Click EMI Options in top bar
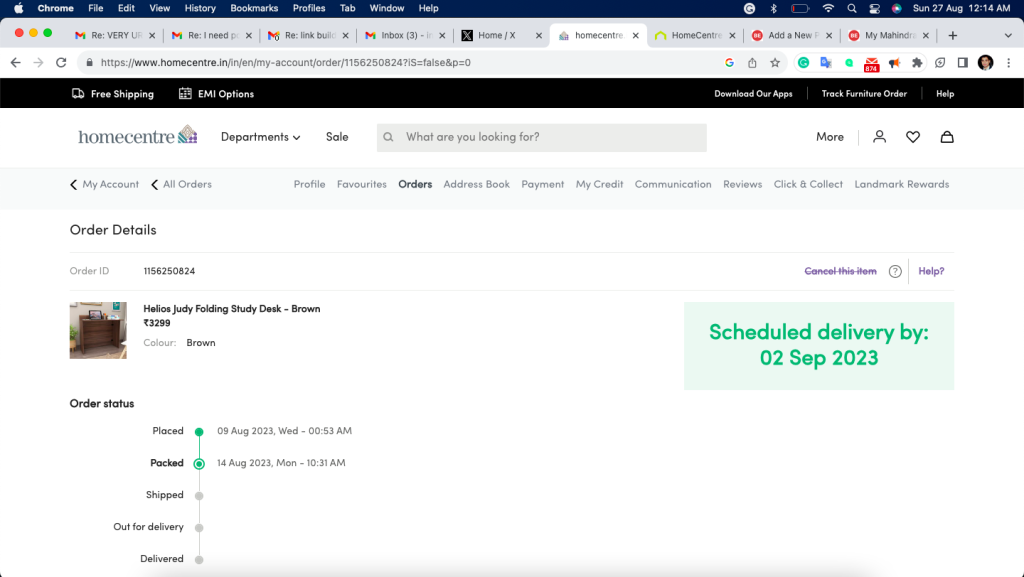The image size is (1024, 577). (216, 93)
